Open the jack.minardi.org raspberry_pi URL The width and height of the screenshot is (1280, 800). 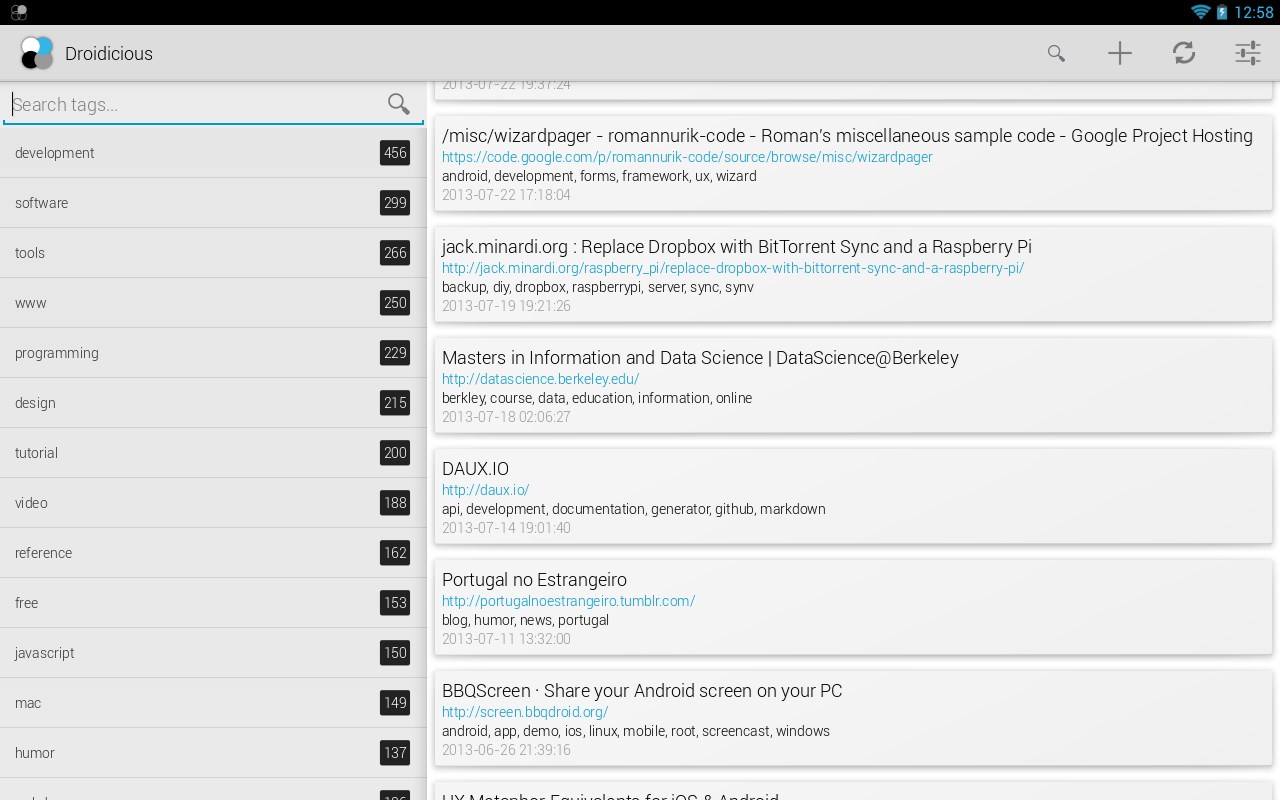click(733, 268)
